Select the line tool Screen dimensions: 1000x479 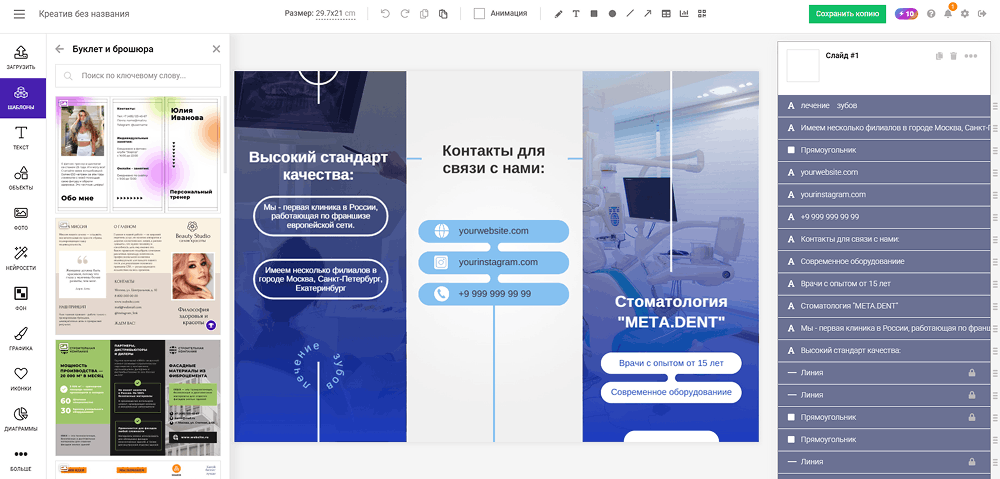point(630,13)
